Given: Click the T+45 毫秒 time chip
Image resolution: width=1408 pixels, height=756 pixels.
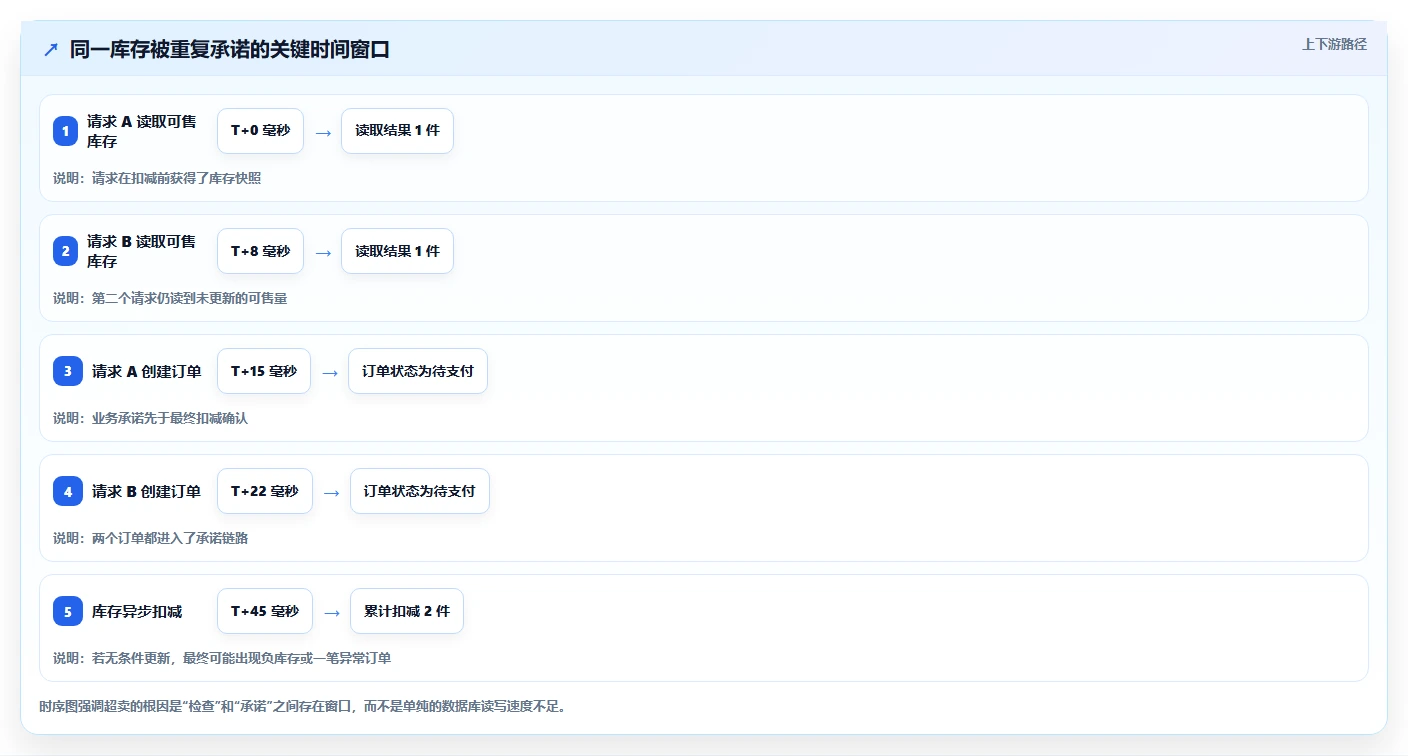Looking at the screenshot, I should pyautogui.click(x=265, y=611).
